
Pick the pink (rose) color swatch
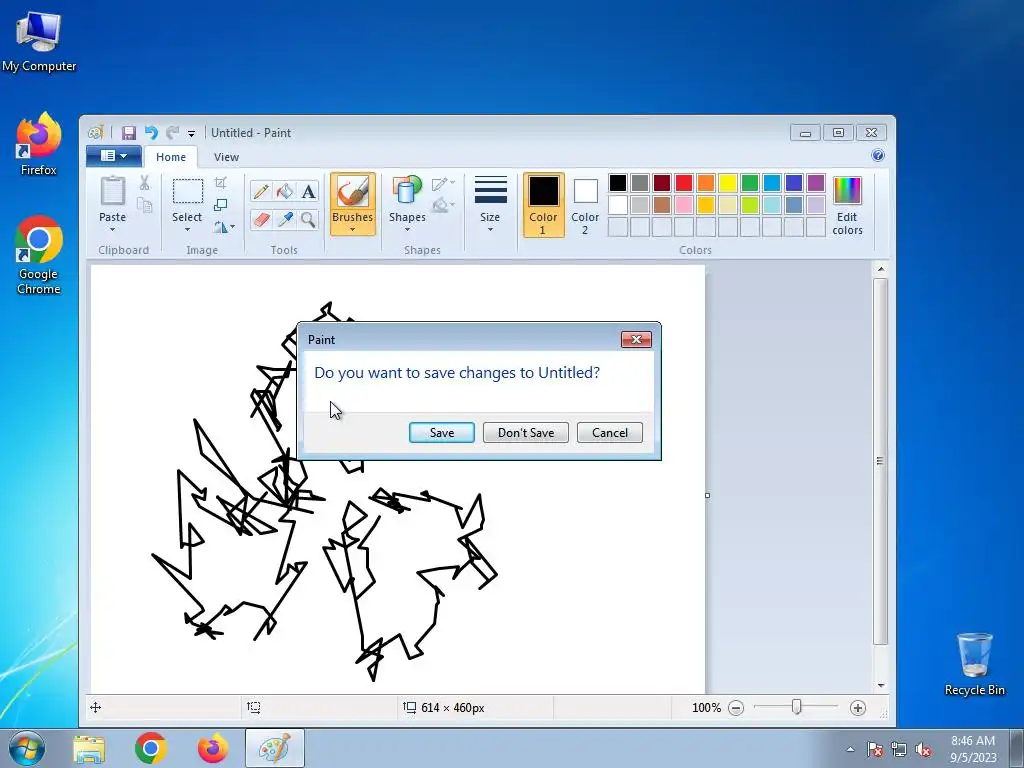point(684,205)
